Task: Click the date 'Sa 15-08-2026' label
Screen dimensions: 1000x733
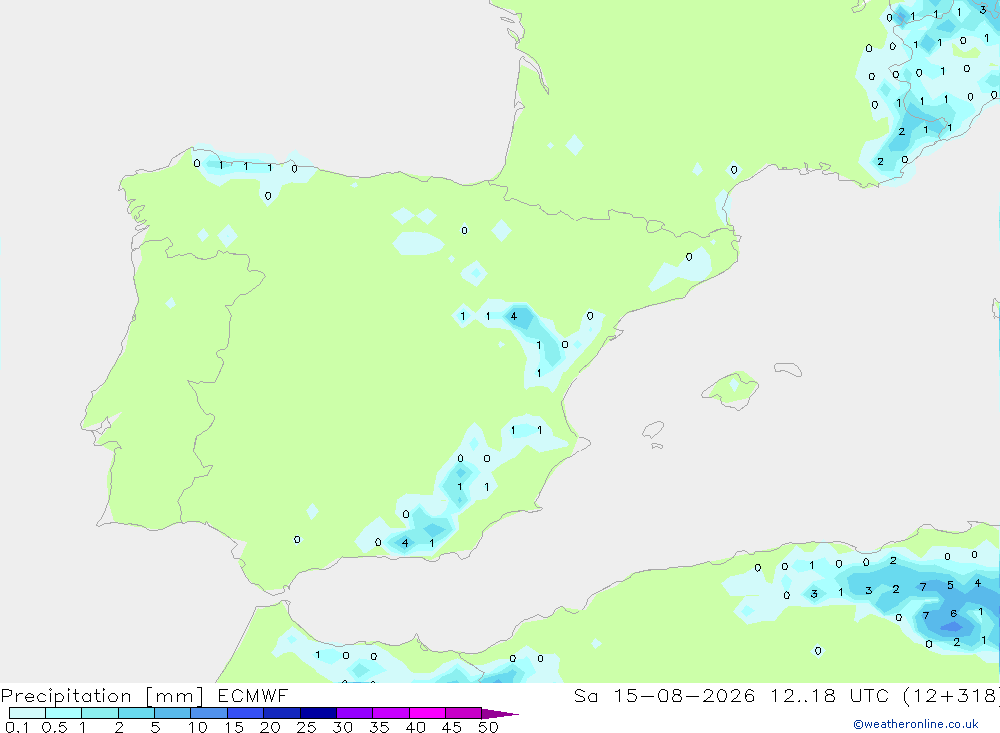Action: click(664, 696)
